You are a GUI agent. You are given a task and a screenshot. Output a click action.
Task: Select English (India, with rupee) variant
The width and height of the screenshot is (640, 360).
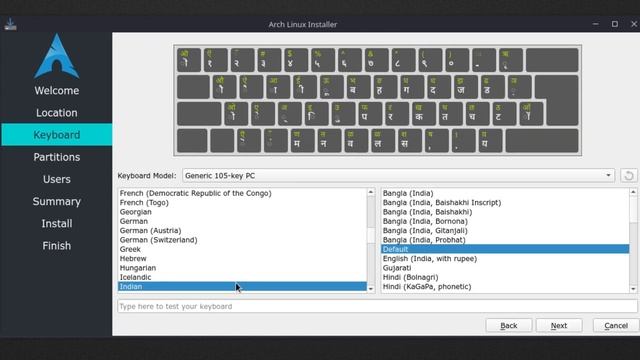[505, 259]
